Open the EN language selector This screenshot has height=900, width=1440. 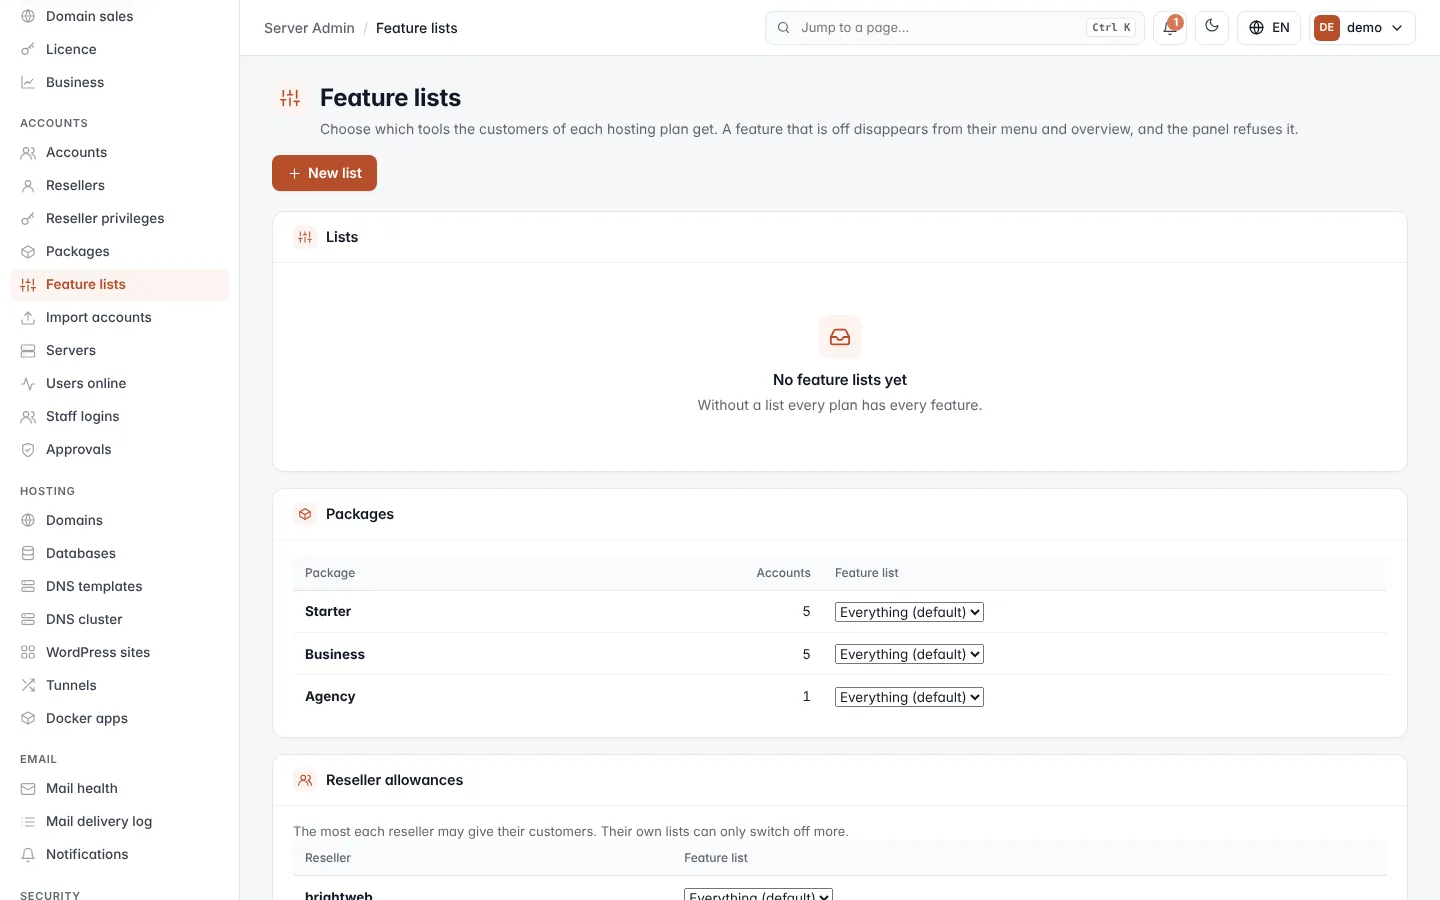pyautogui.click(x=1269, y=28)
